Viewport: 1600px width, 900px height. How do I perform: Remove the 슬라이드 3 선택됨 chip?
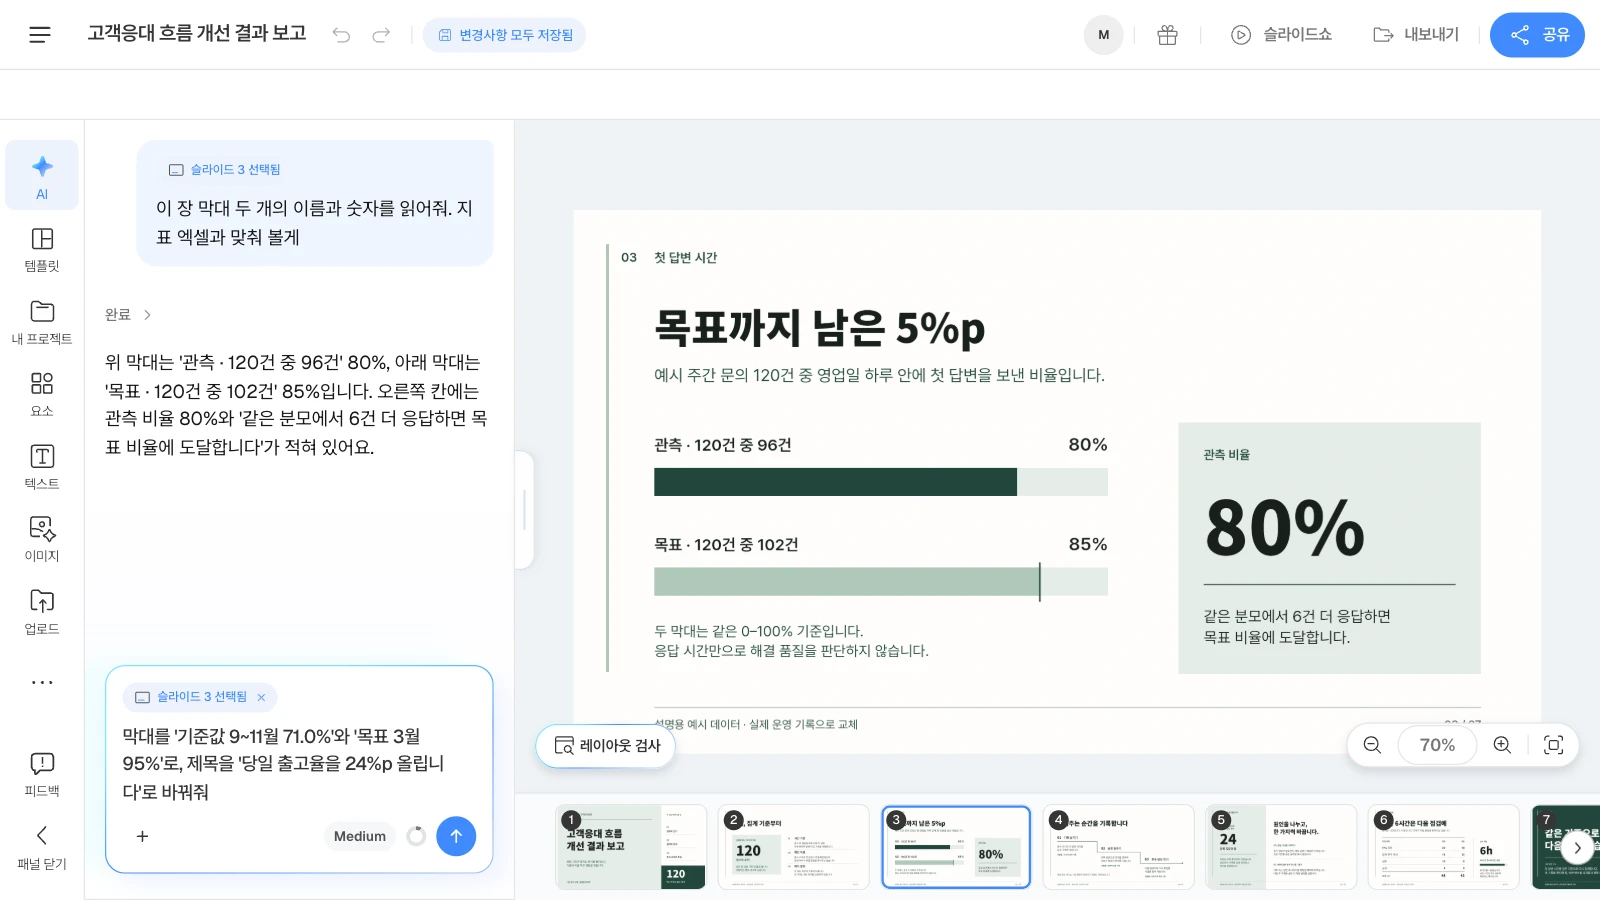pos(261,697)
